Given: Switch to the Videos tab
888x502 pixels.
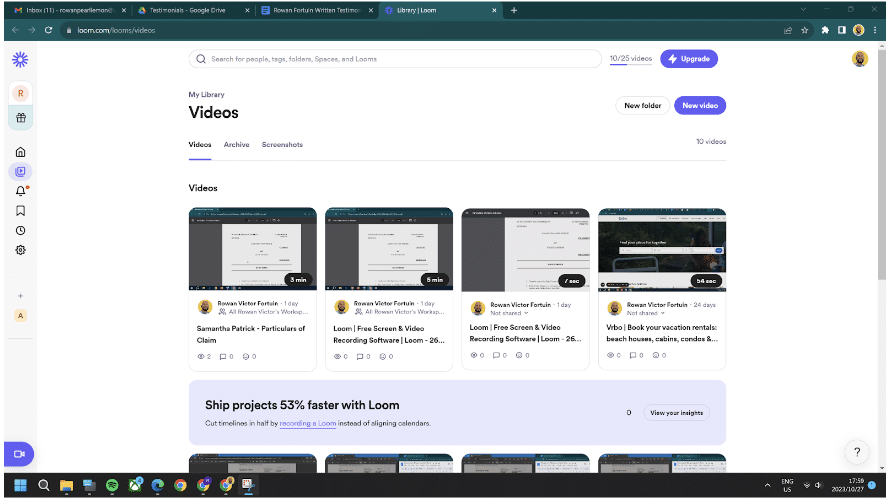Looking at the screenshot, I should (200, 145).
